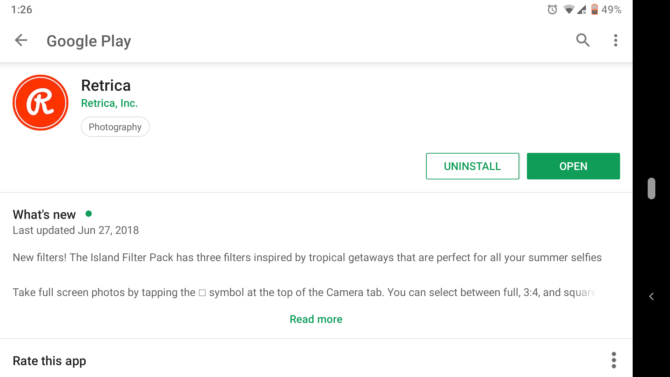Tap the Google Play title

pyautogui.click(x=88, y=41)
